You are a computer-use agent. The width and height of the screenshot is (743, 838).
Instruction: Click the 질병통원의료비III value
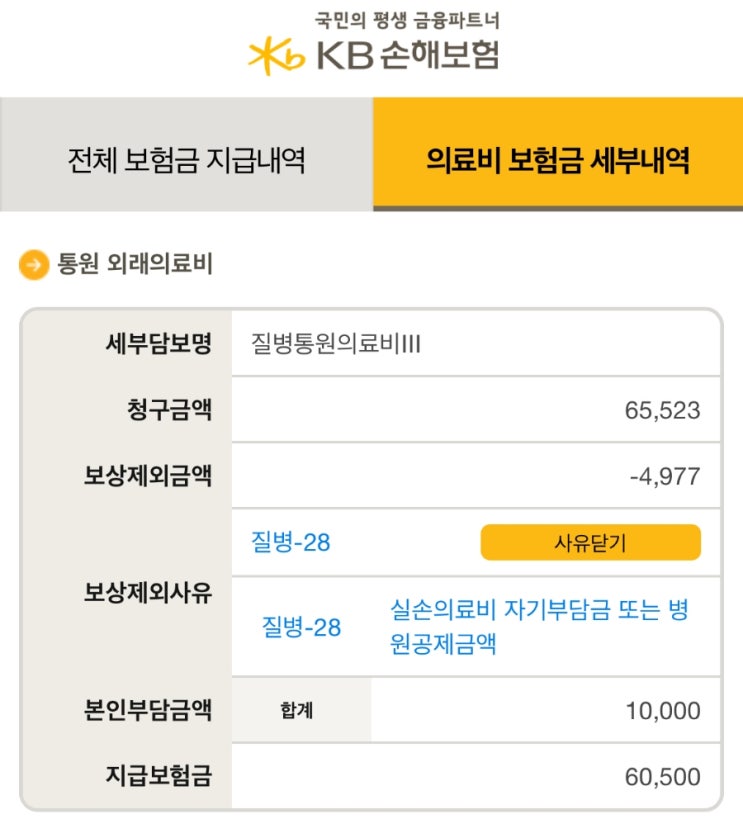click(336, 345)
